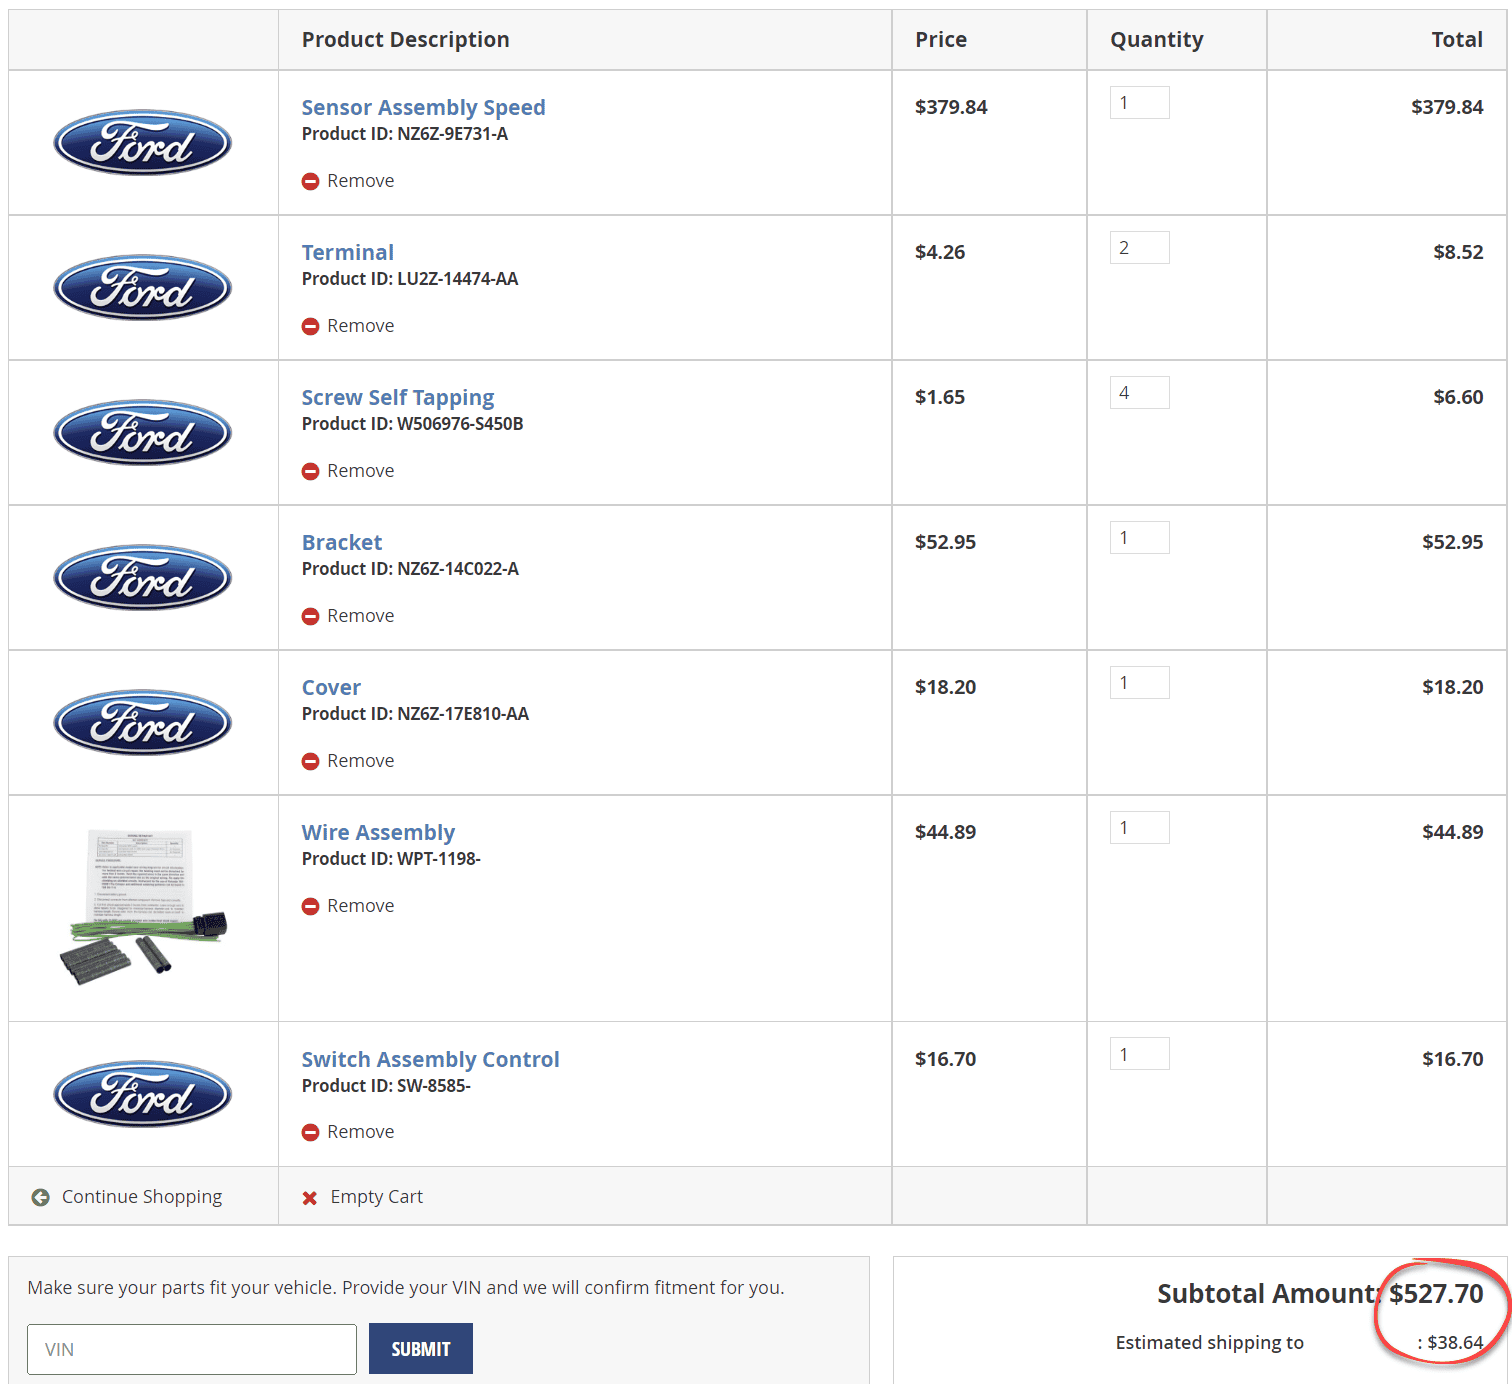1512x1384 pixels.
Task: Click Product ID SW-8585- text
Action: (386, 1086)
